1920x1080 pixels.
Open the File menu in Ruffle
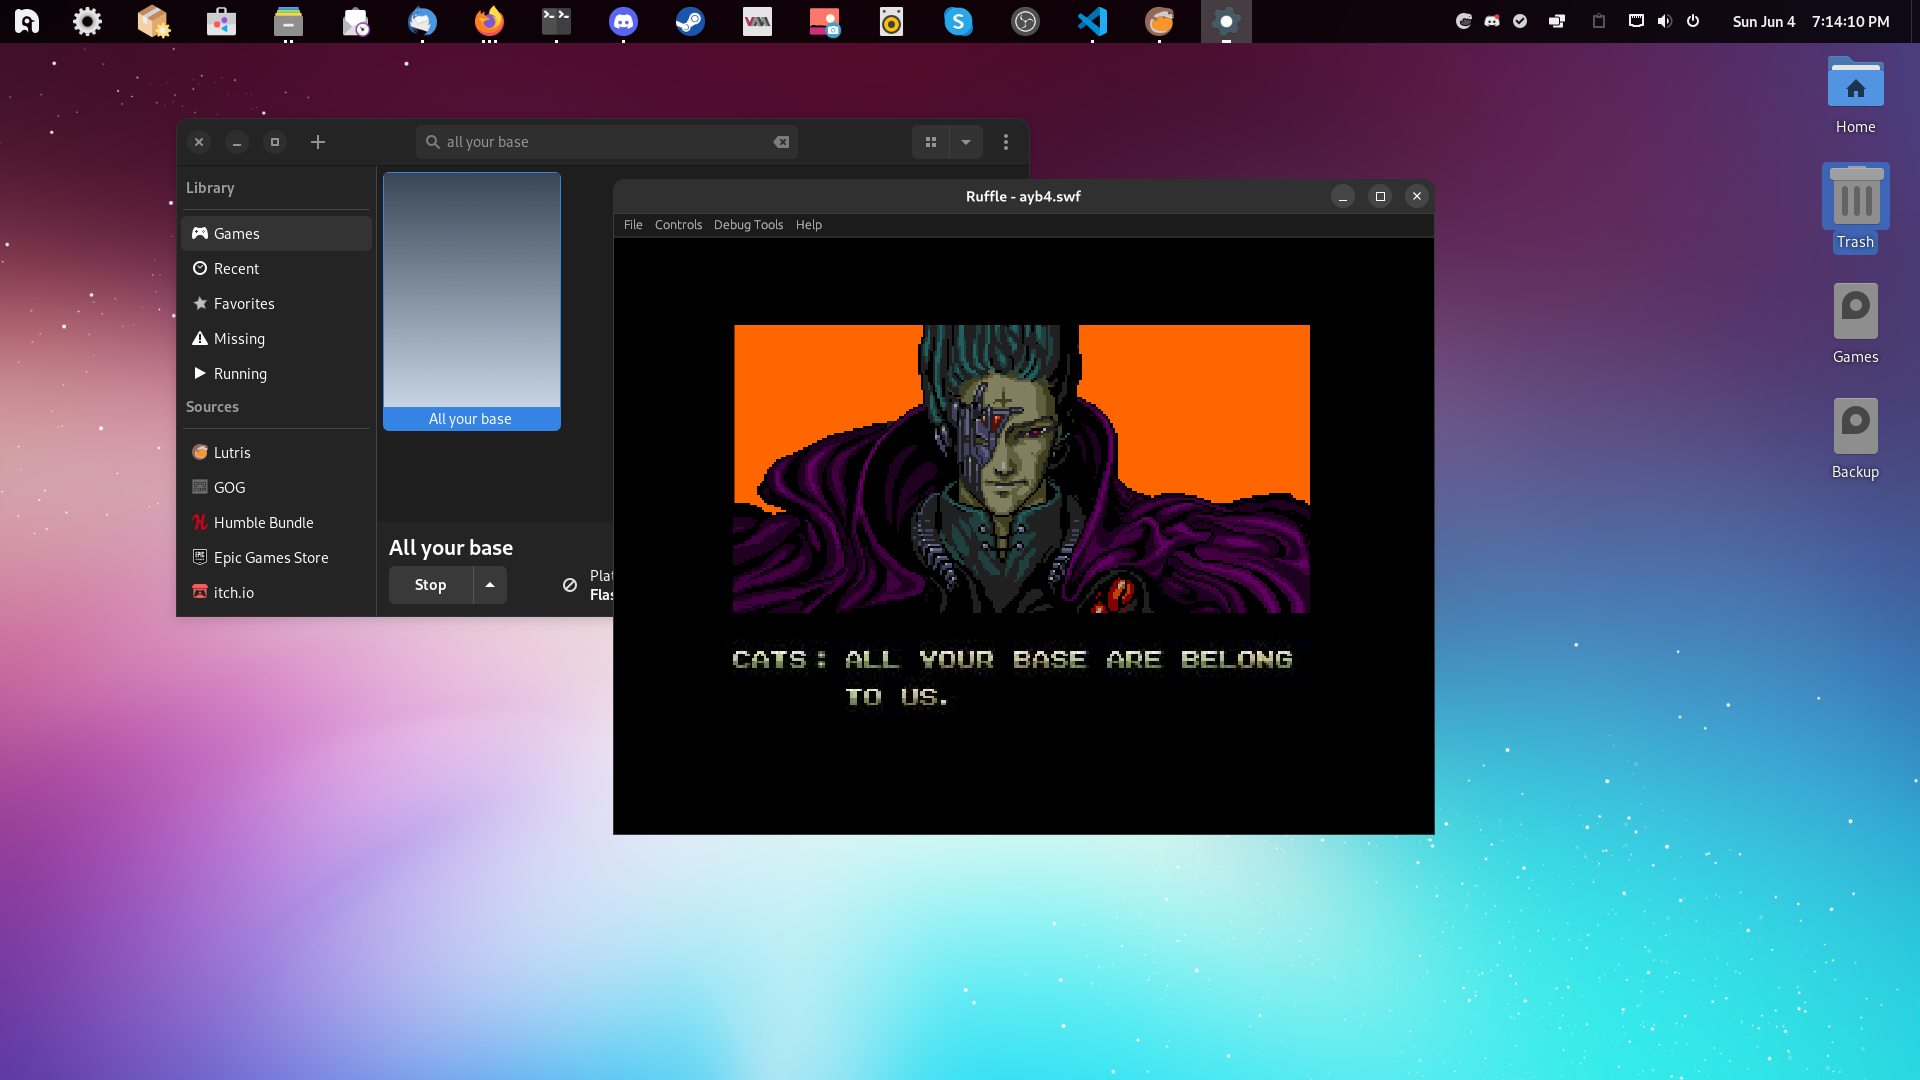click(x=633, y=225)
